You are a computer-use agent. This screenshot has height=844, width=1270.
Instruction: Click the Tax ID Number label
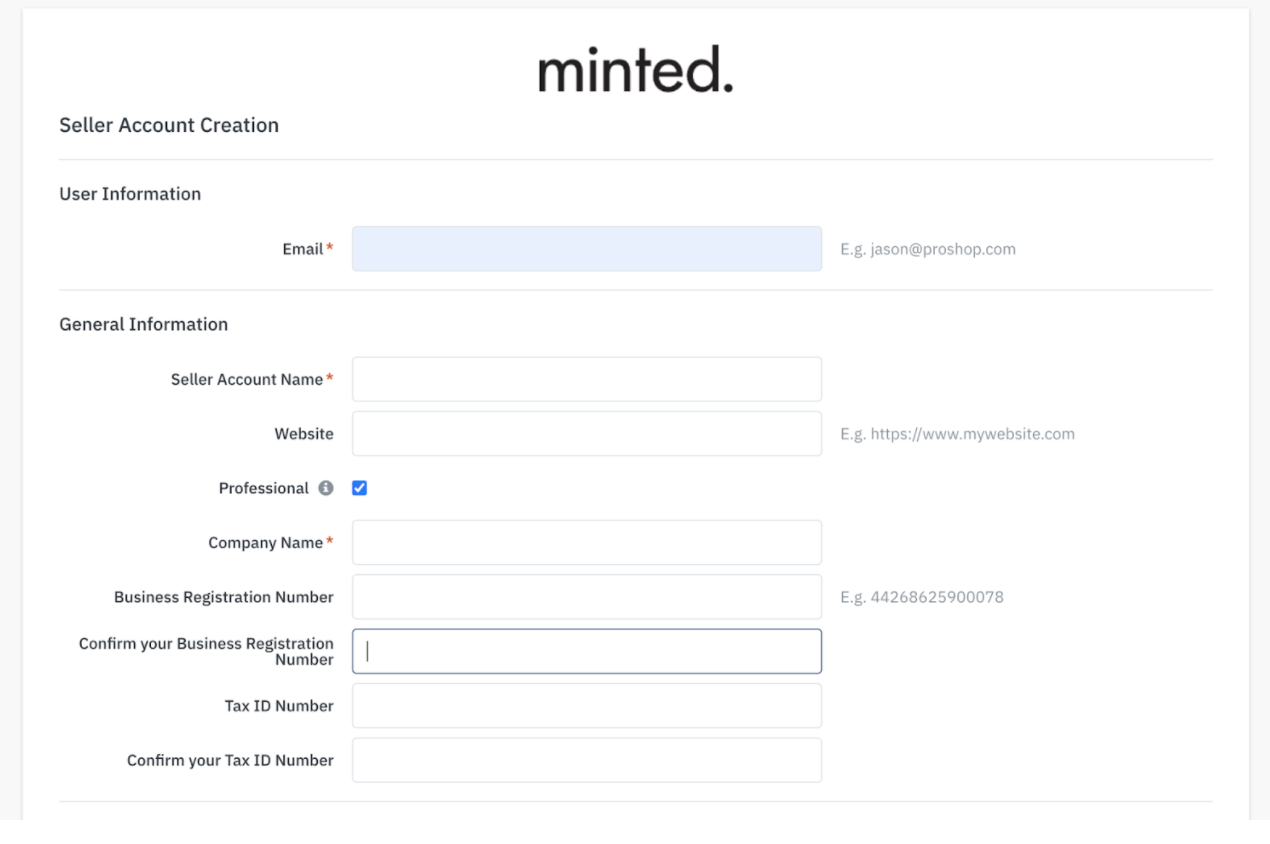[x=279, y=706]
